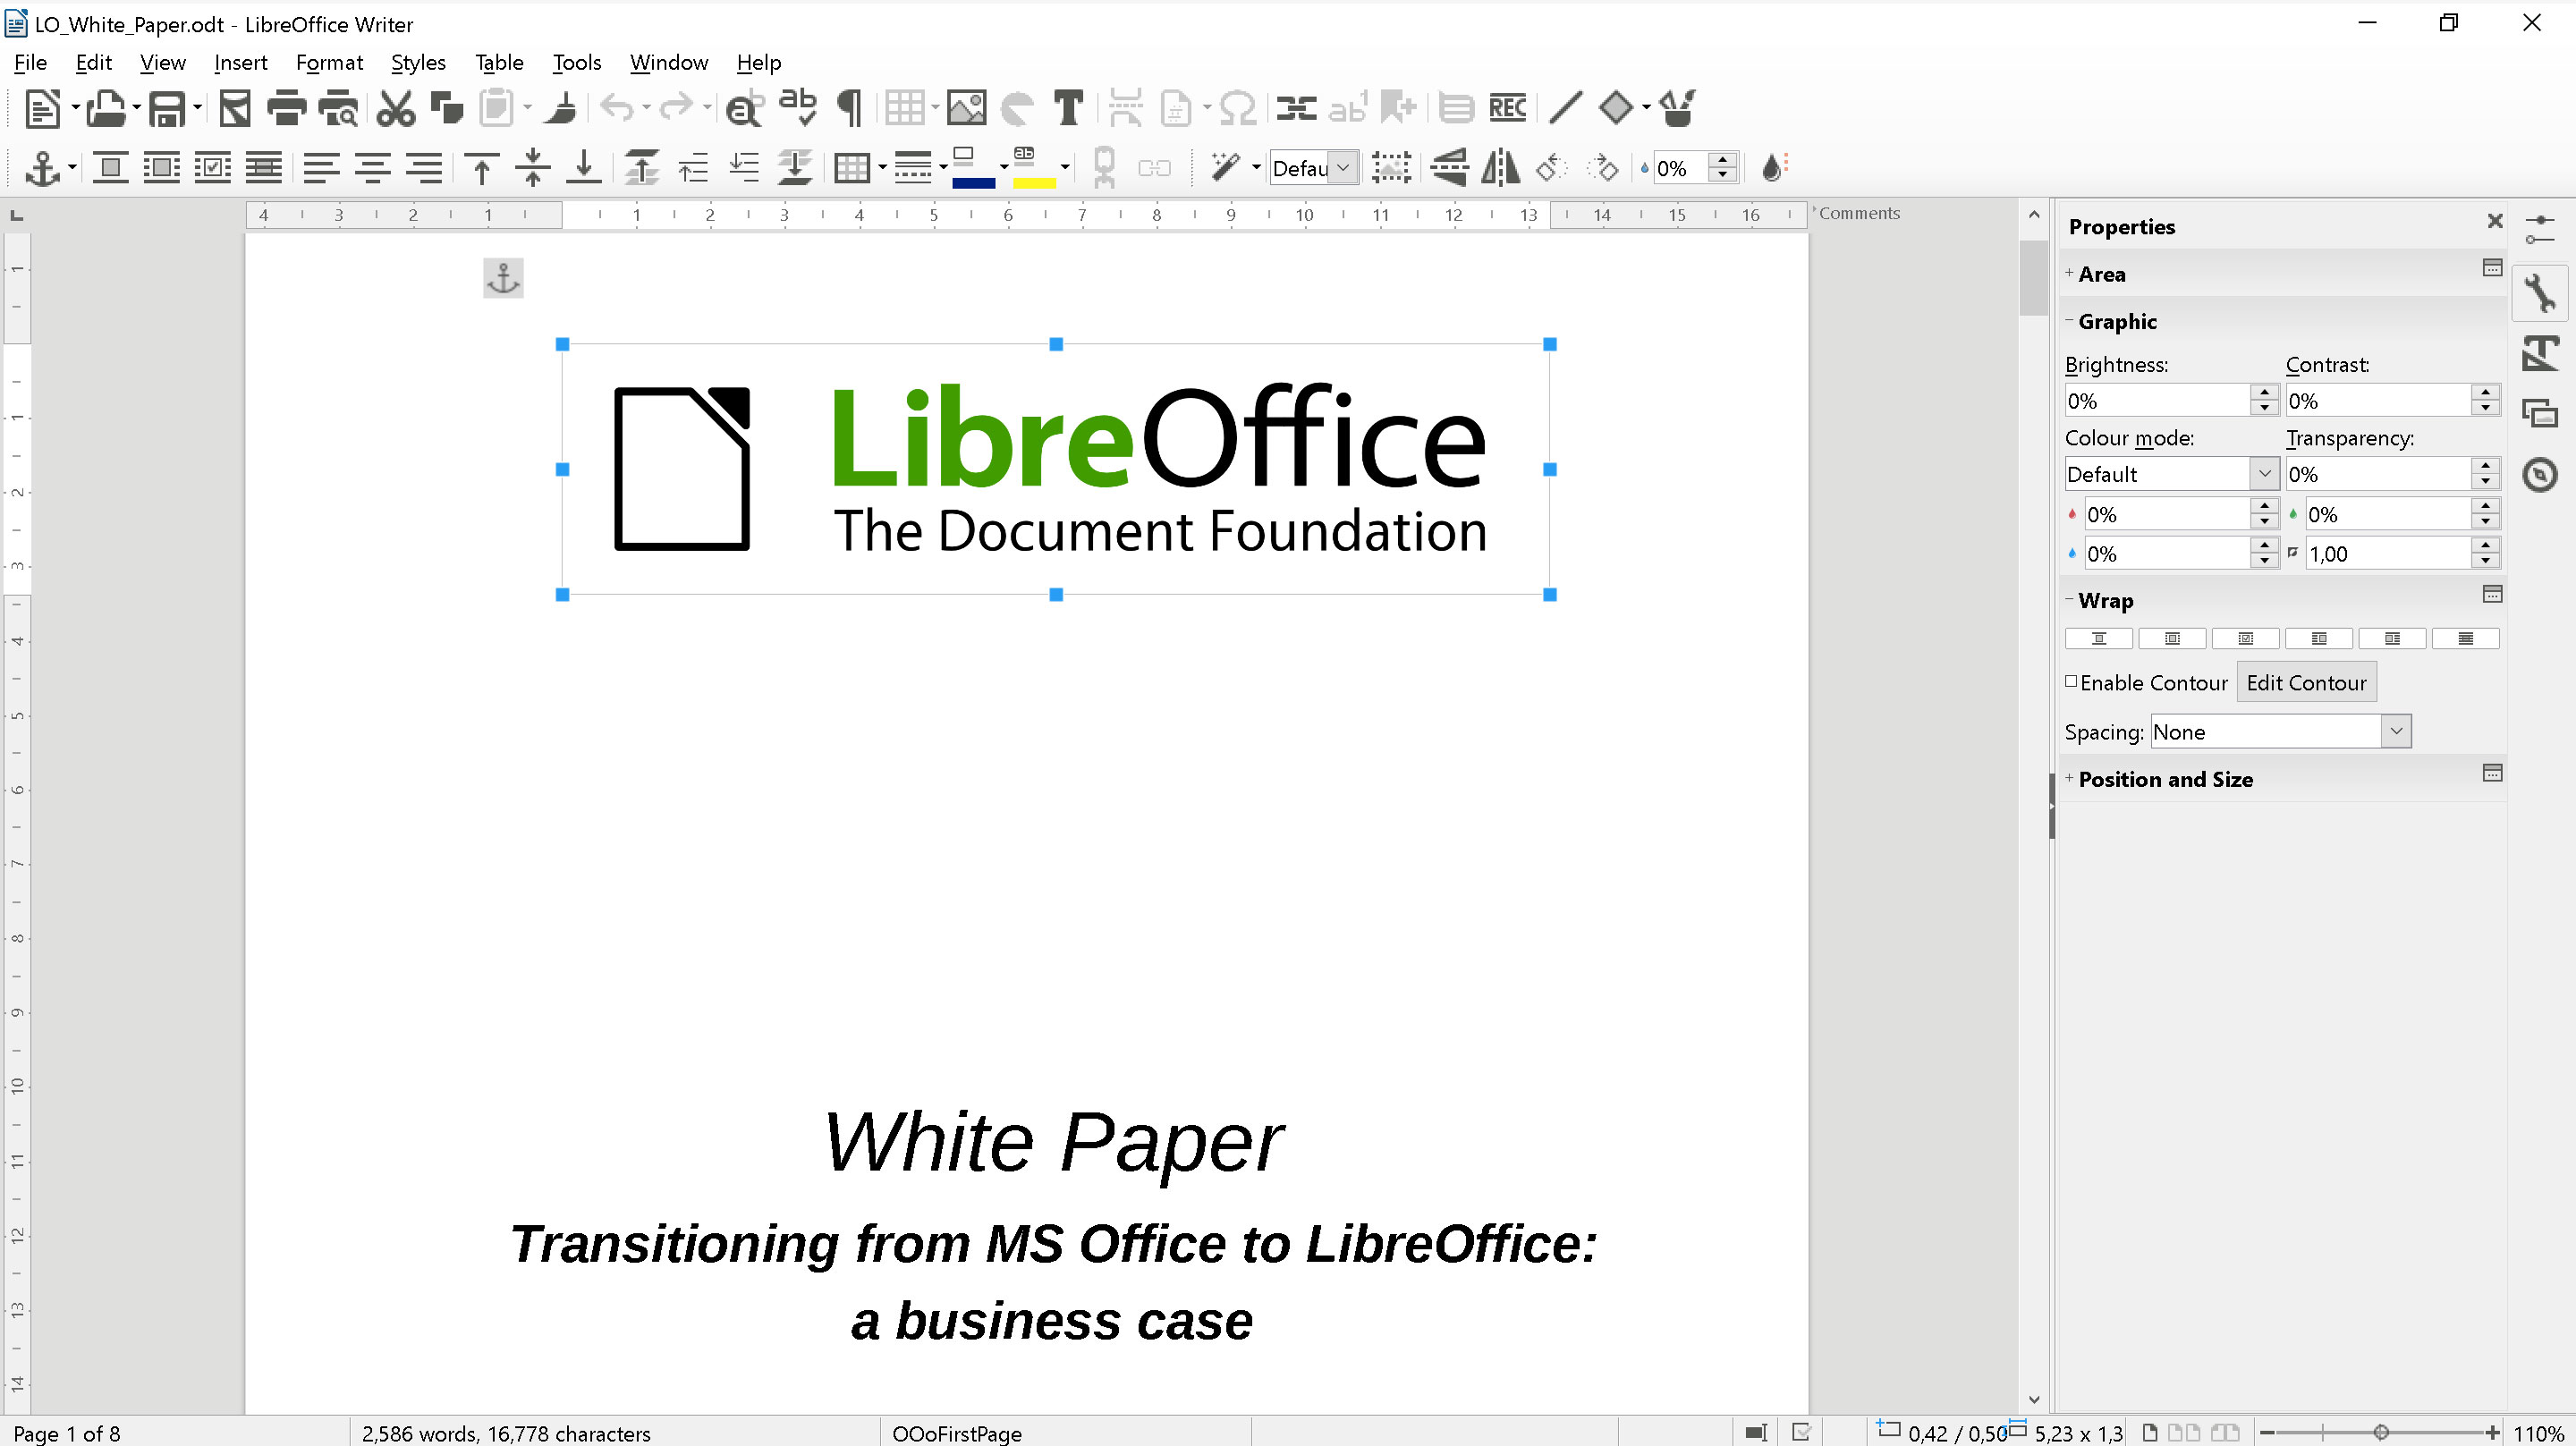
Task: Open the Format menu
Action: pos(328,62)
